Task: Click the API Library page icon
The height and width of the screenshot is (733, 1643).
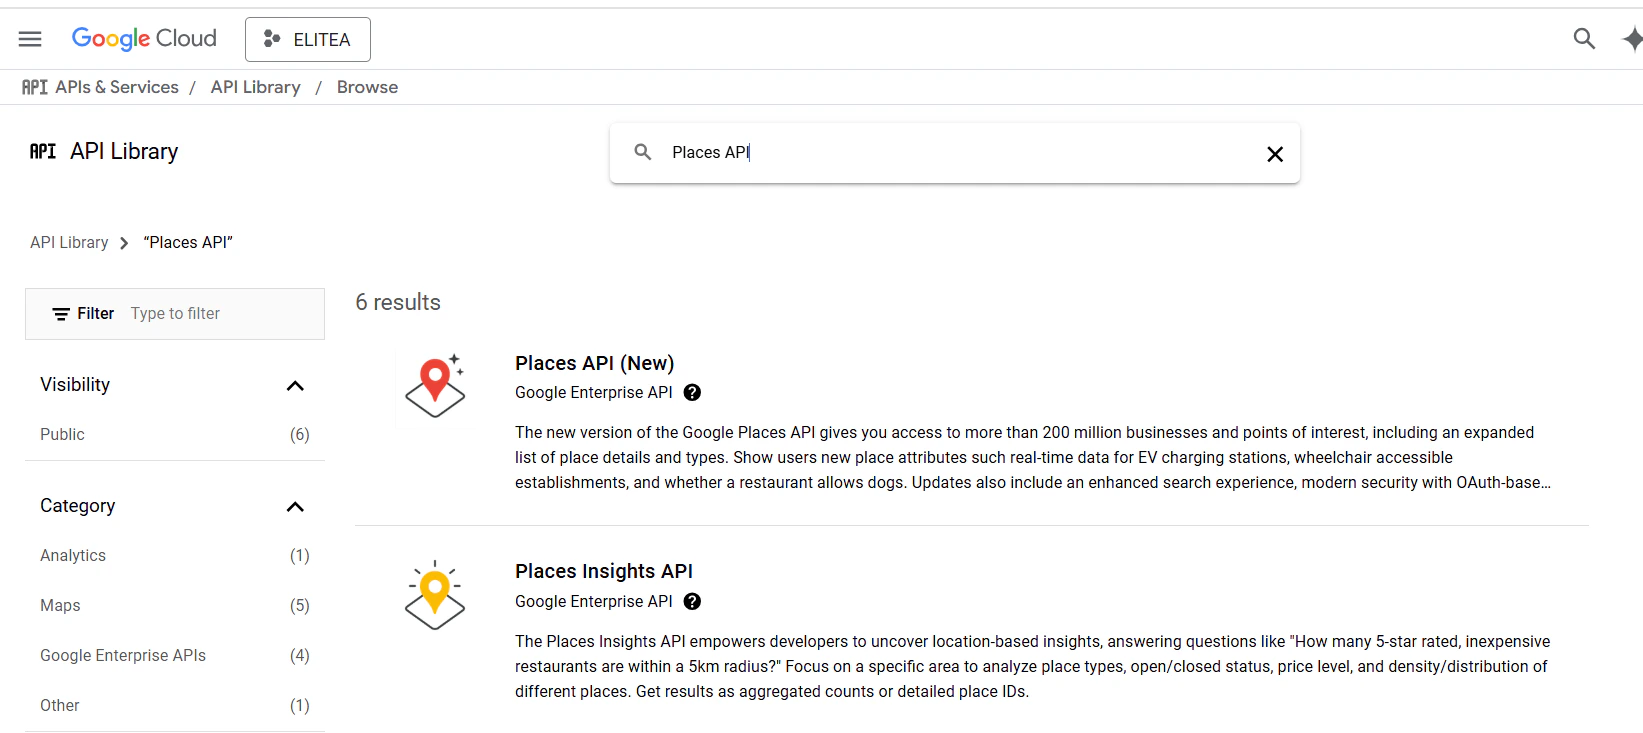Action: click(x=41, y=151)
